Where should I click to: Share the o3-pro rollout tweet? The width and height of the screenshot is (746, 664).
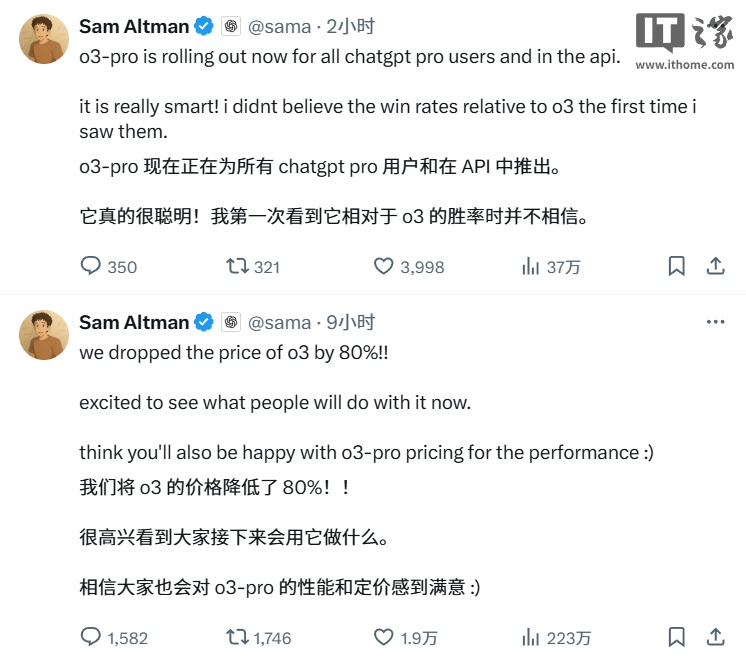pyautogui.click(x=716, y=266)
